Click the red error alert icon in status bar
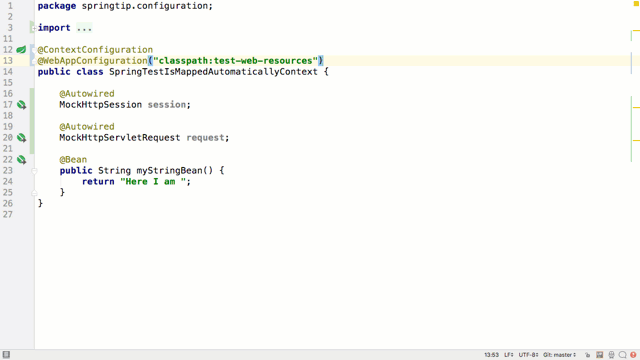This screenshot has height=360, width=640. tap(633, 355)
